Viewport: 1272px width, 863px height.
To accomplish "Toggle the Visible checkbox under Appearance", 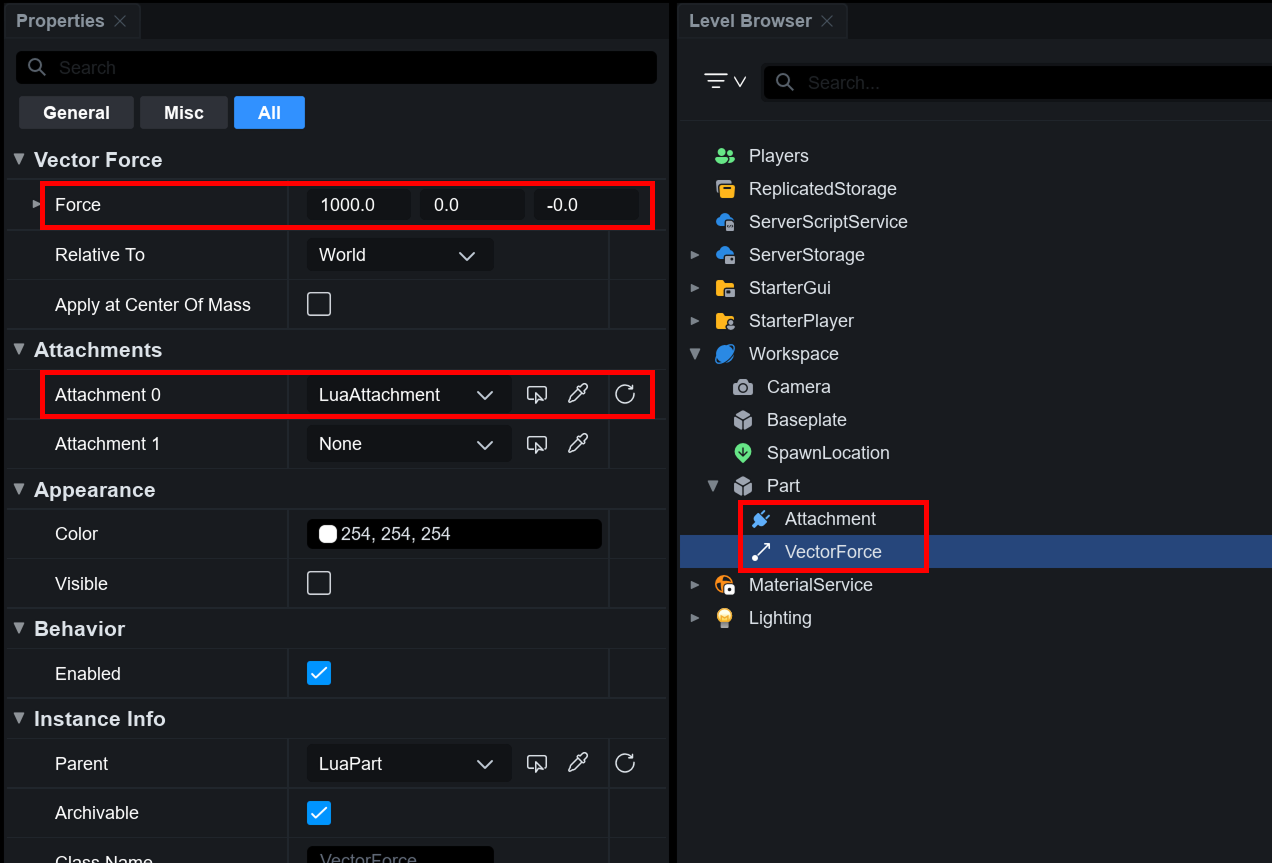I will point(319,583).
